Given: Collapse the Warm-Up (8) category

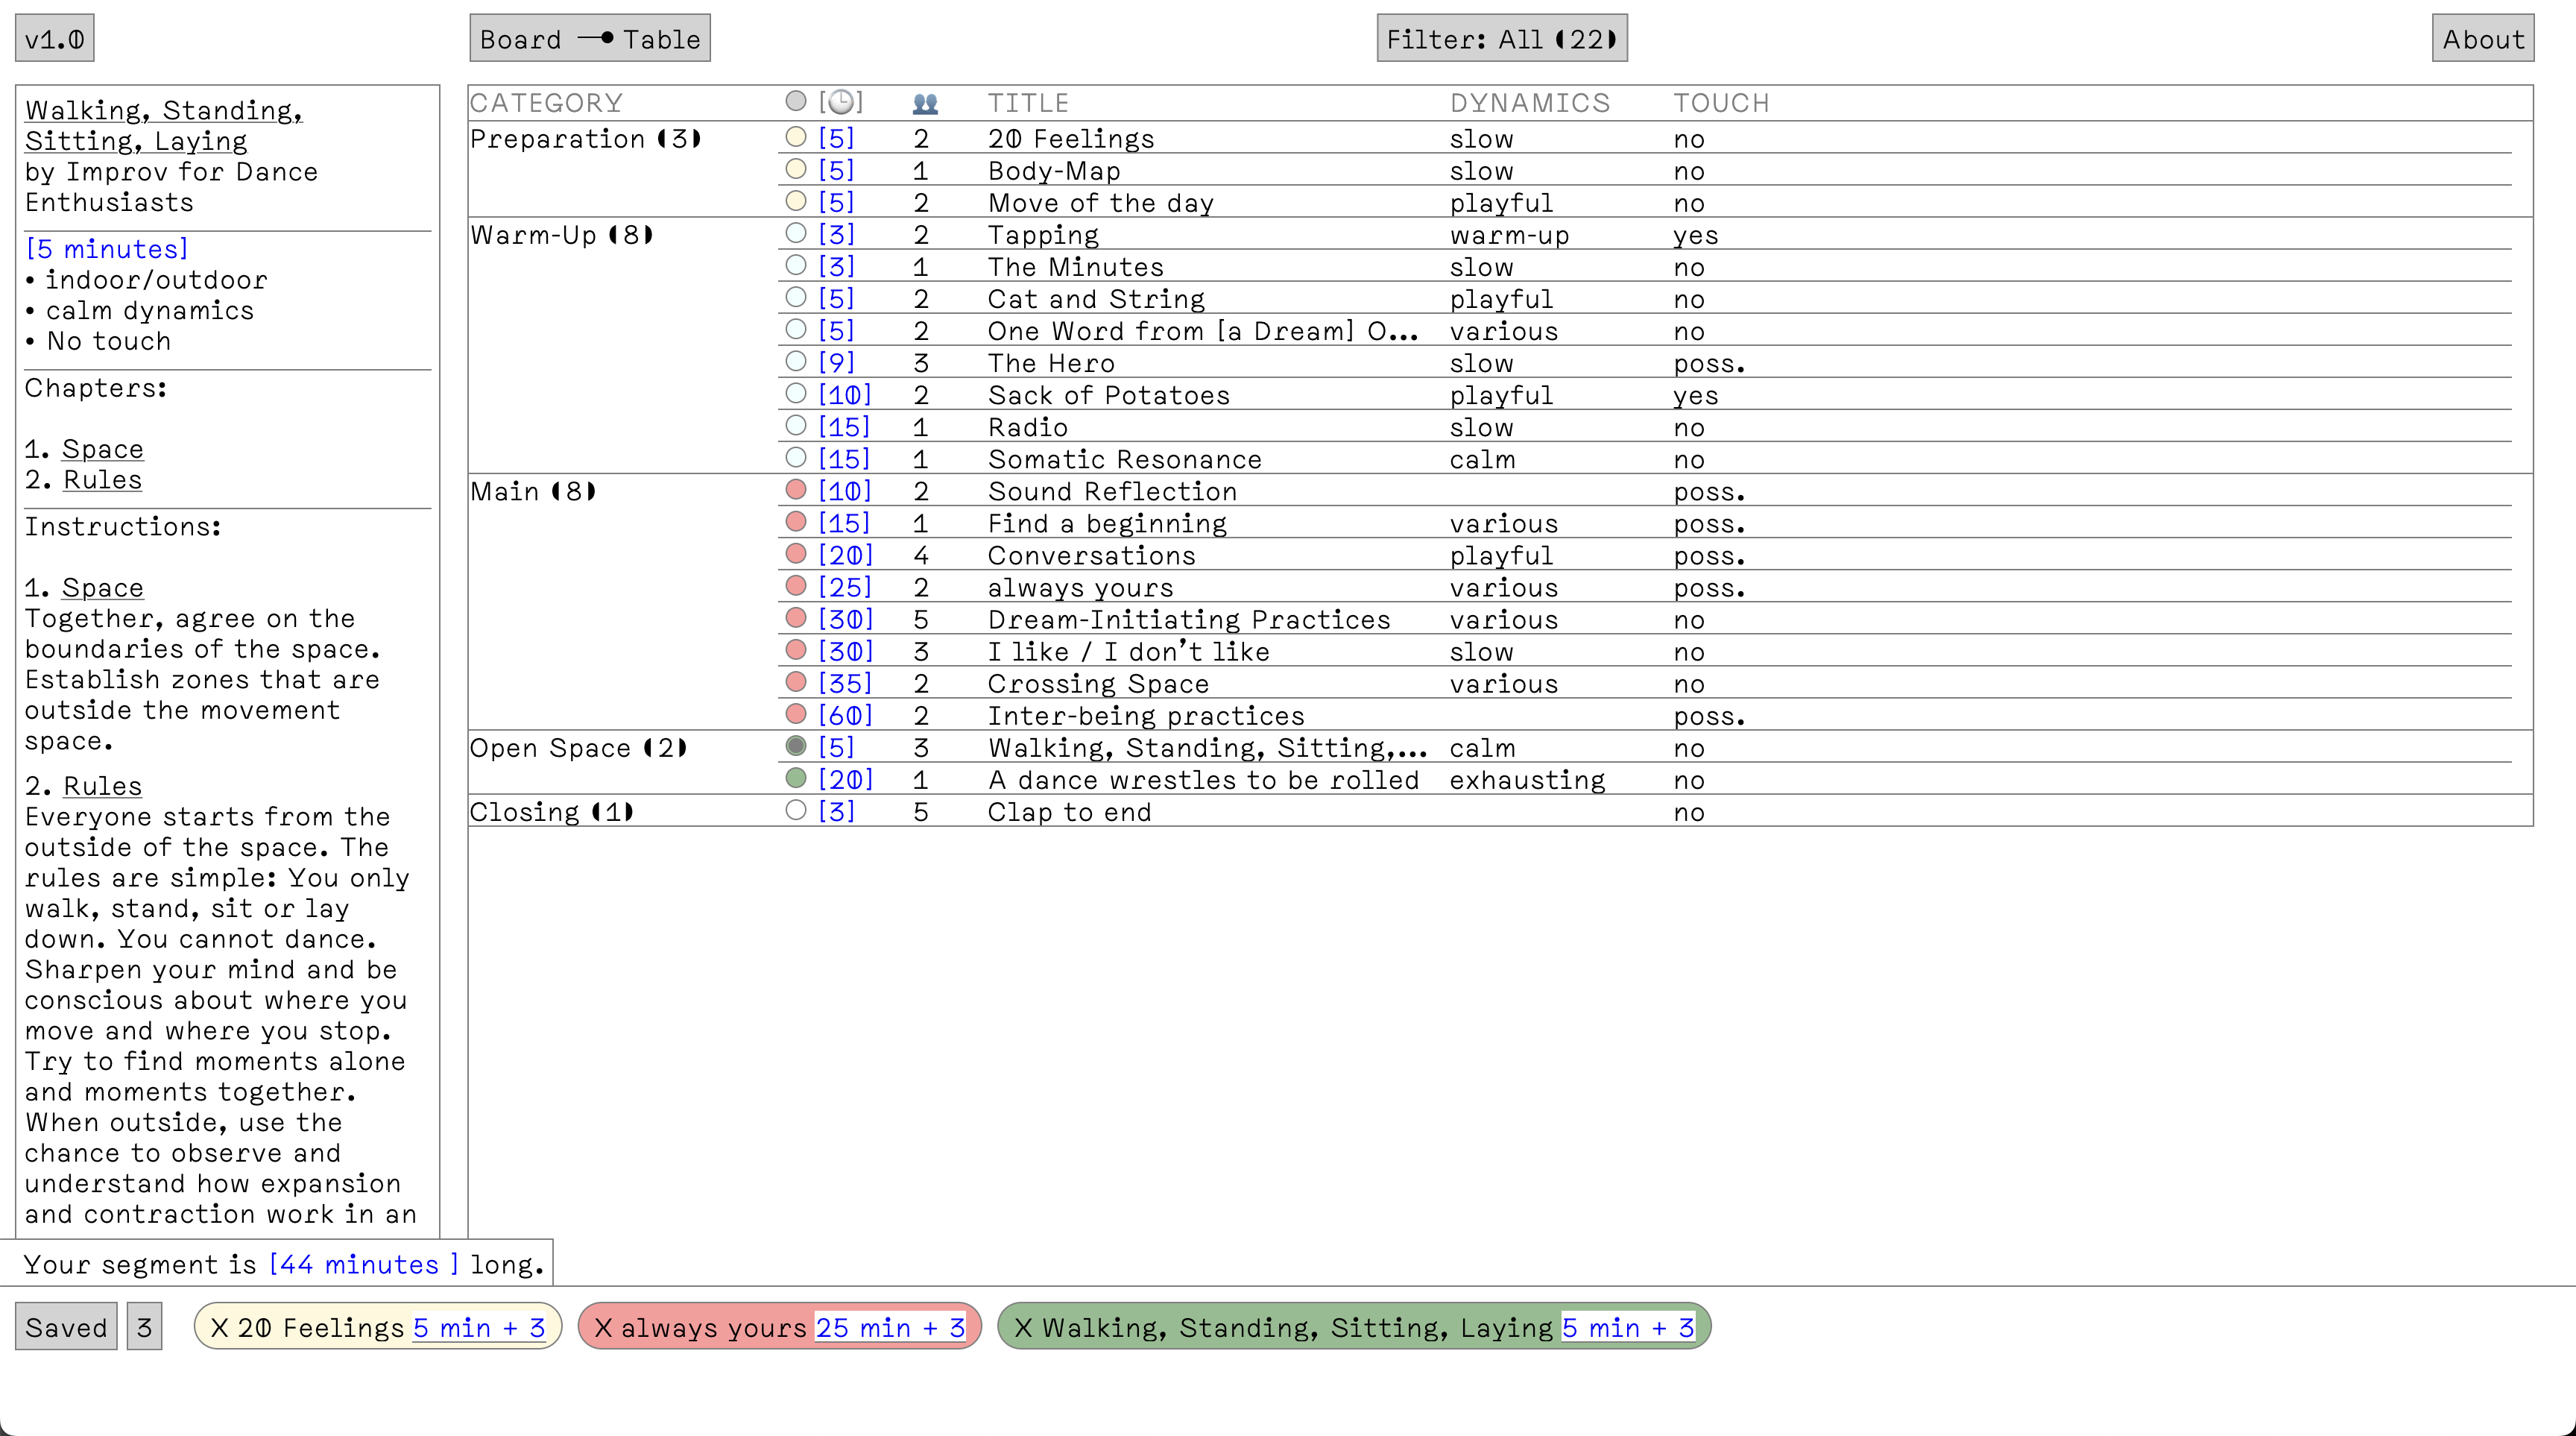Looking at the screenshot, I should coord(561,235).
